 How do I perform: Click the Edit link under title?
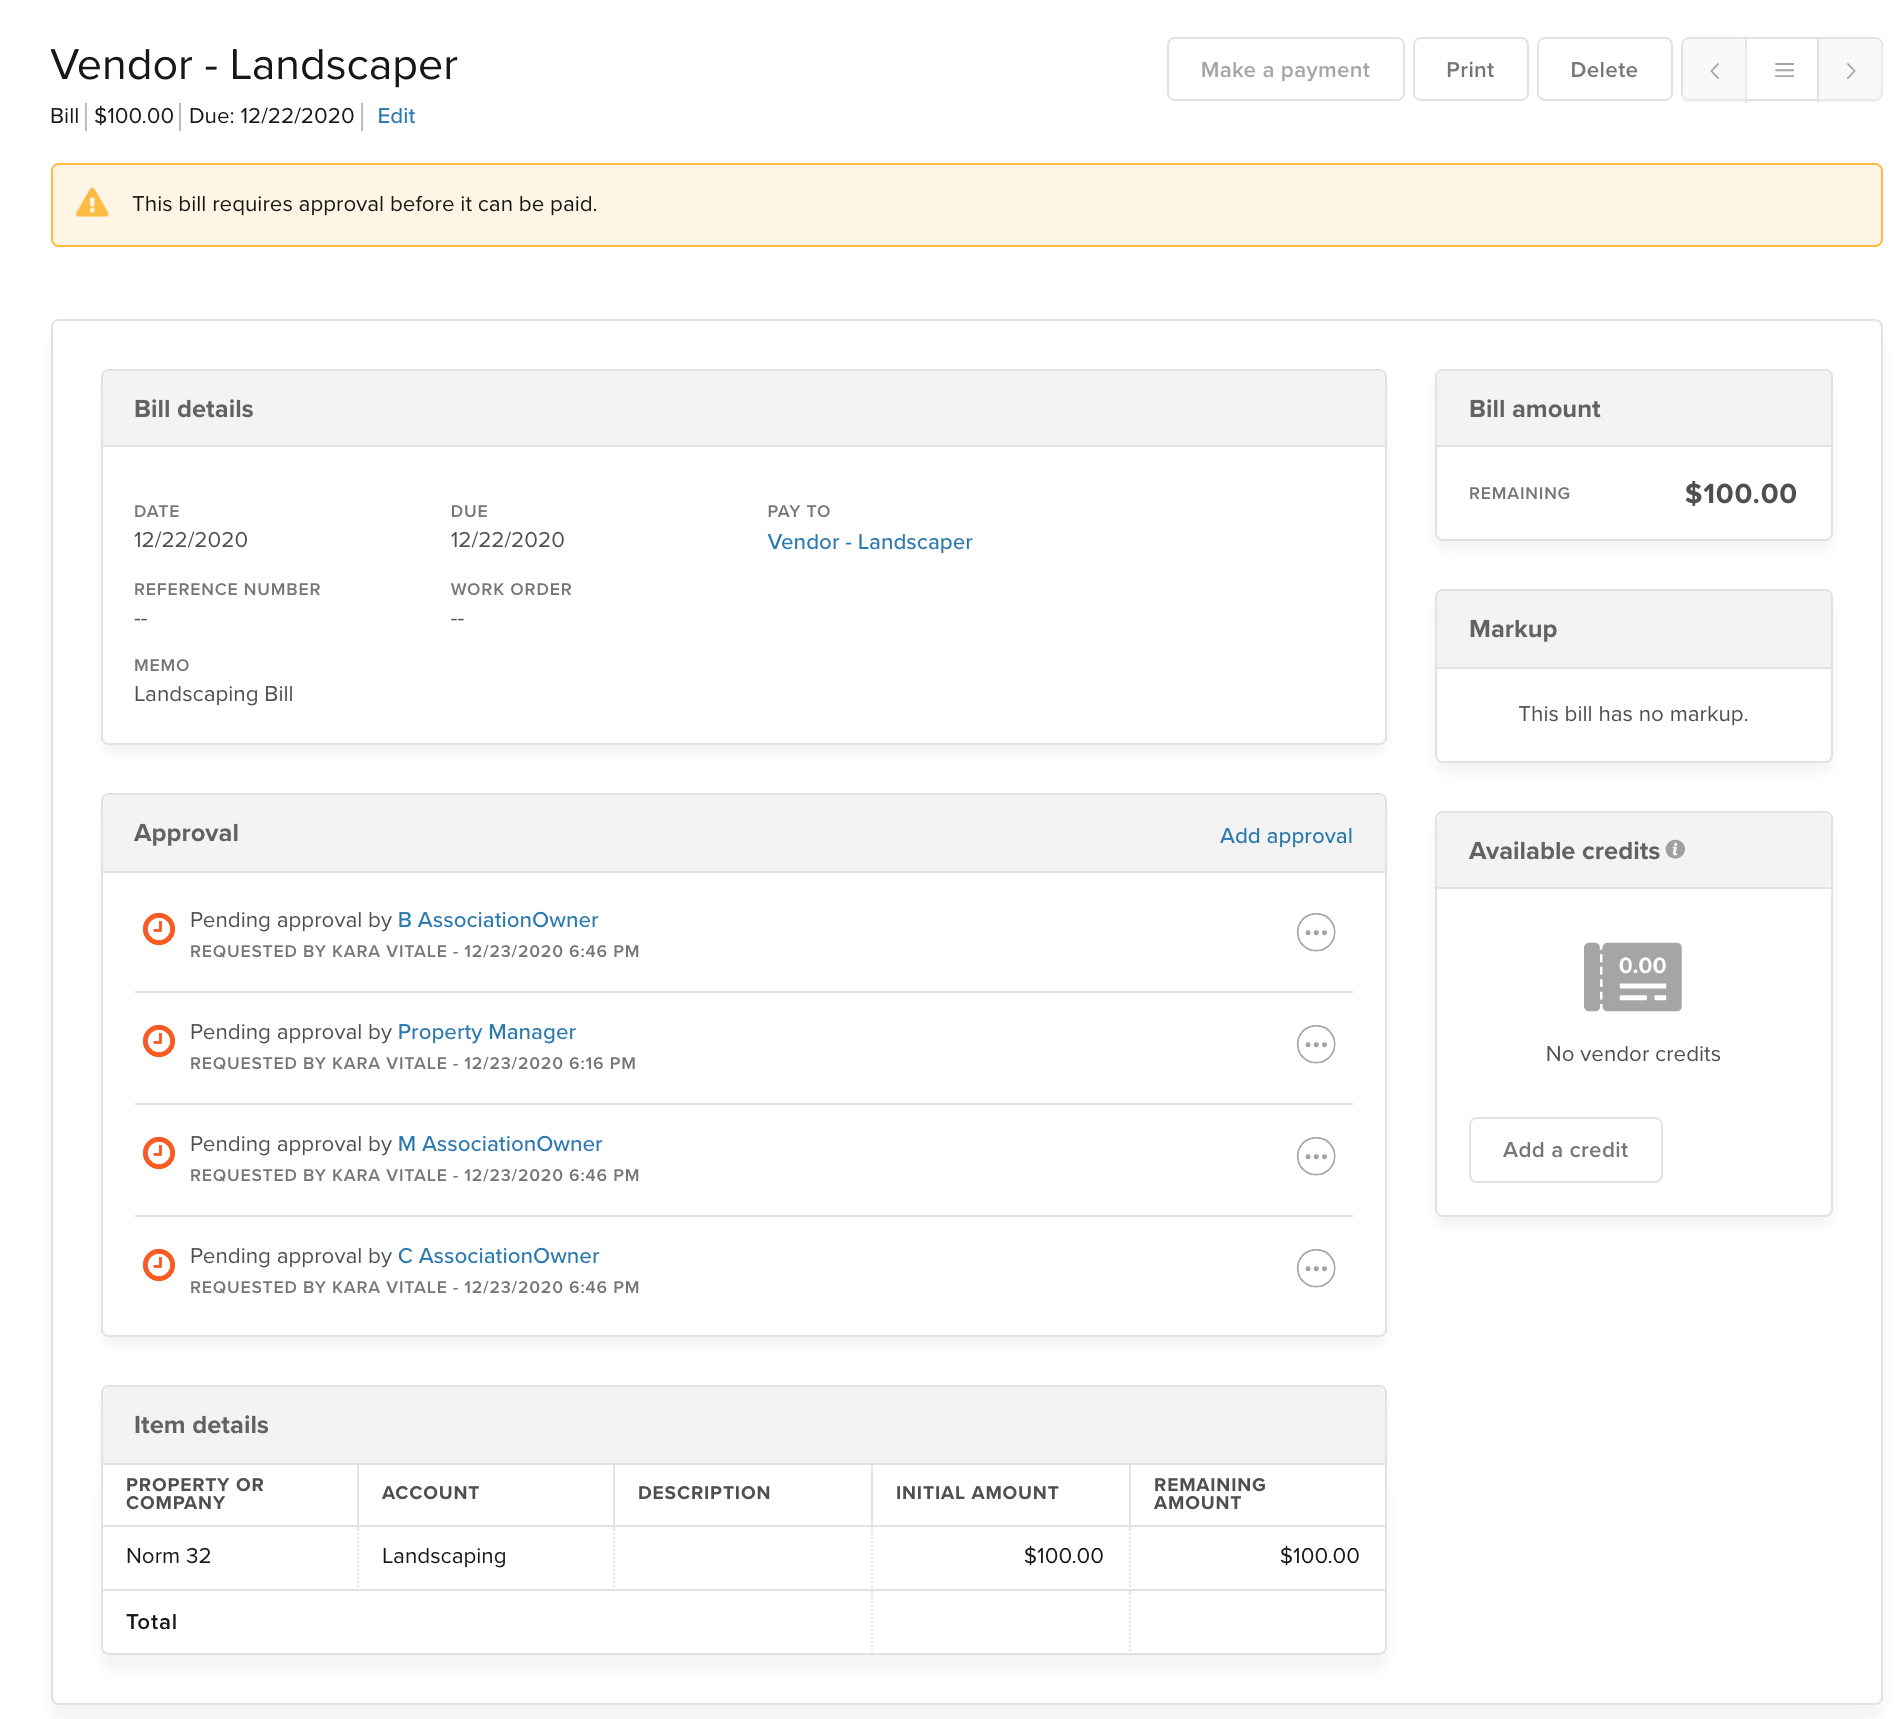pos(396,116)
